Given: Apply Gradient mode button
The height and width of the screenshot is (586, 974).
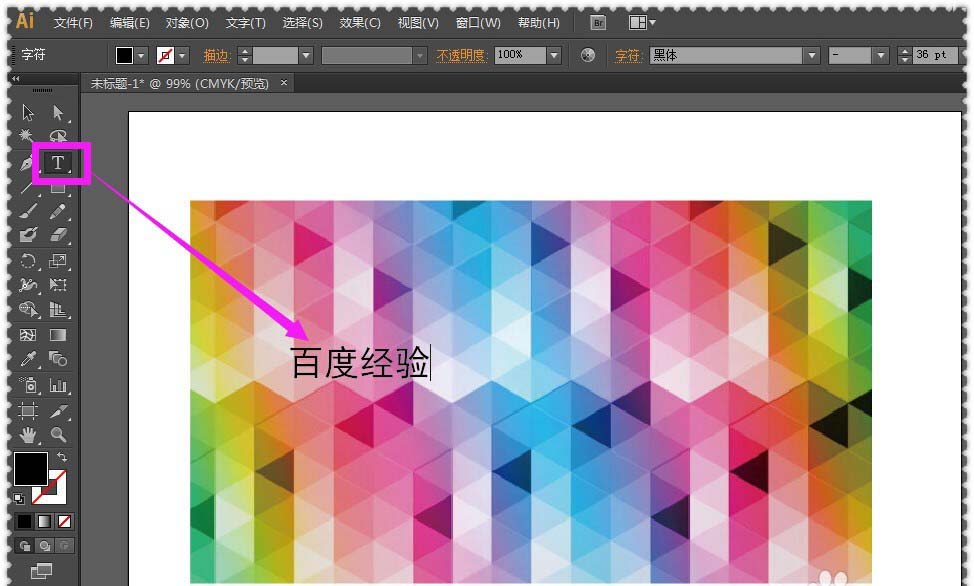Looking at the screenshot, I should pyautogui.click(x=45, y=521).
